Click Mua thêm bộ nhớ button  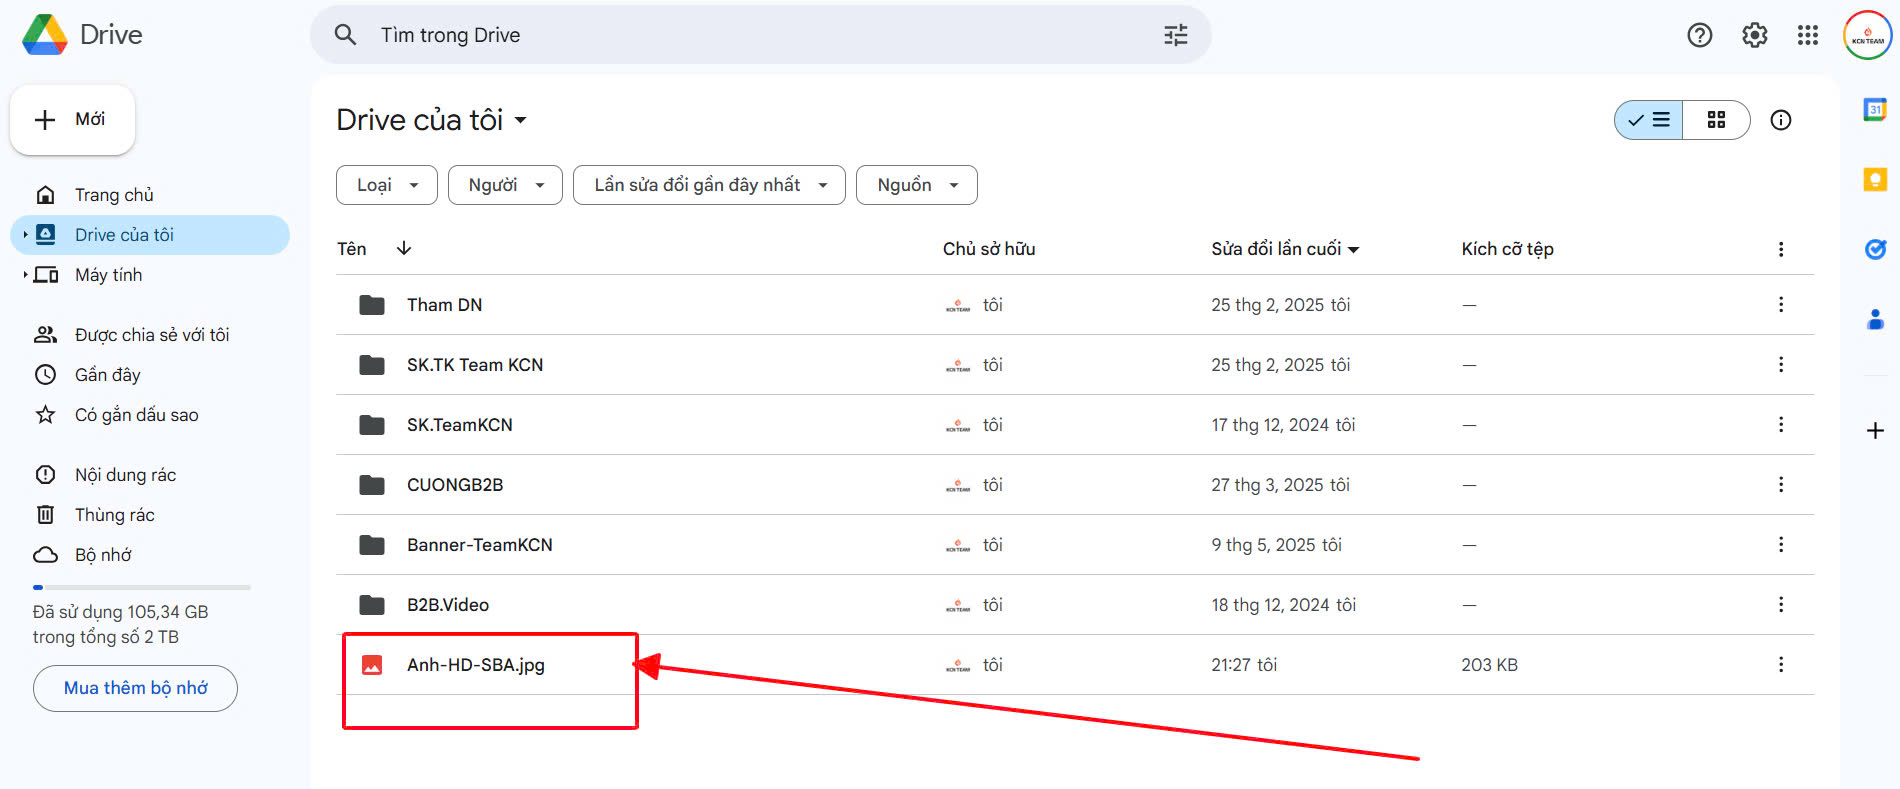135,688
